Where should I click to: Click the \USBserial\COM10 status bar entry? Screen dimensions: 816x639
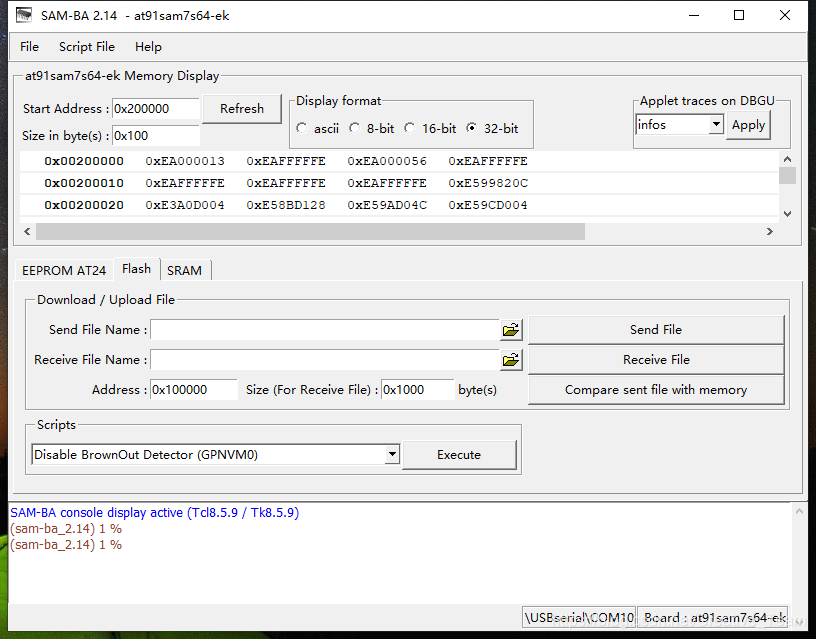pos(579,618)
